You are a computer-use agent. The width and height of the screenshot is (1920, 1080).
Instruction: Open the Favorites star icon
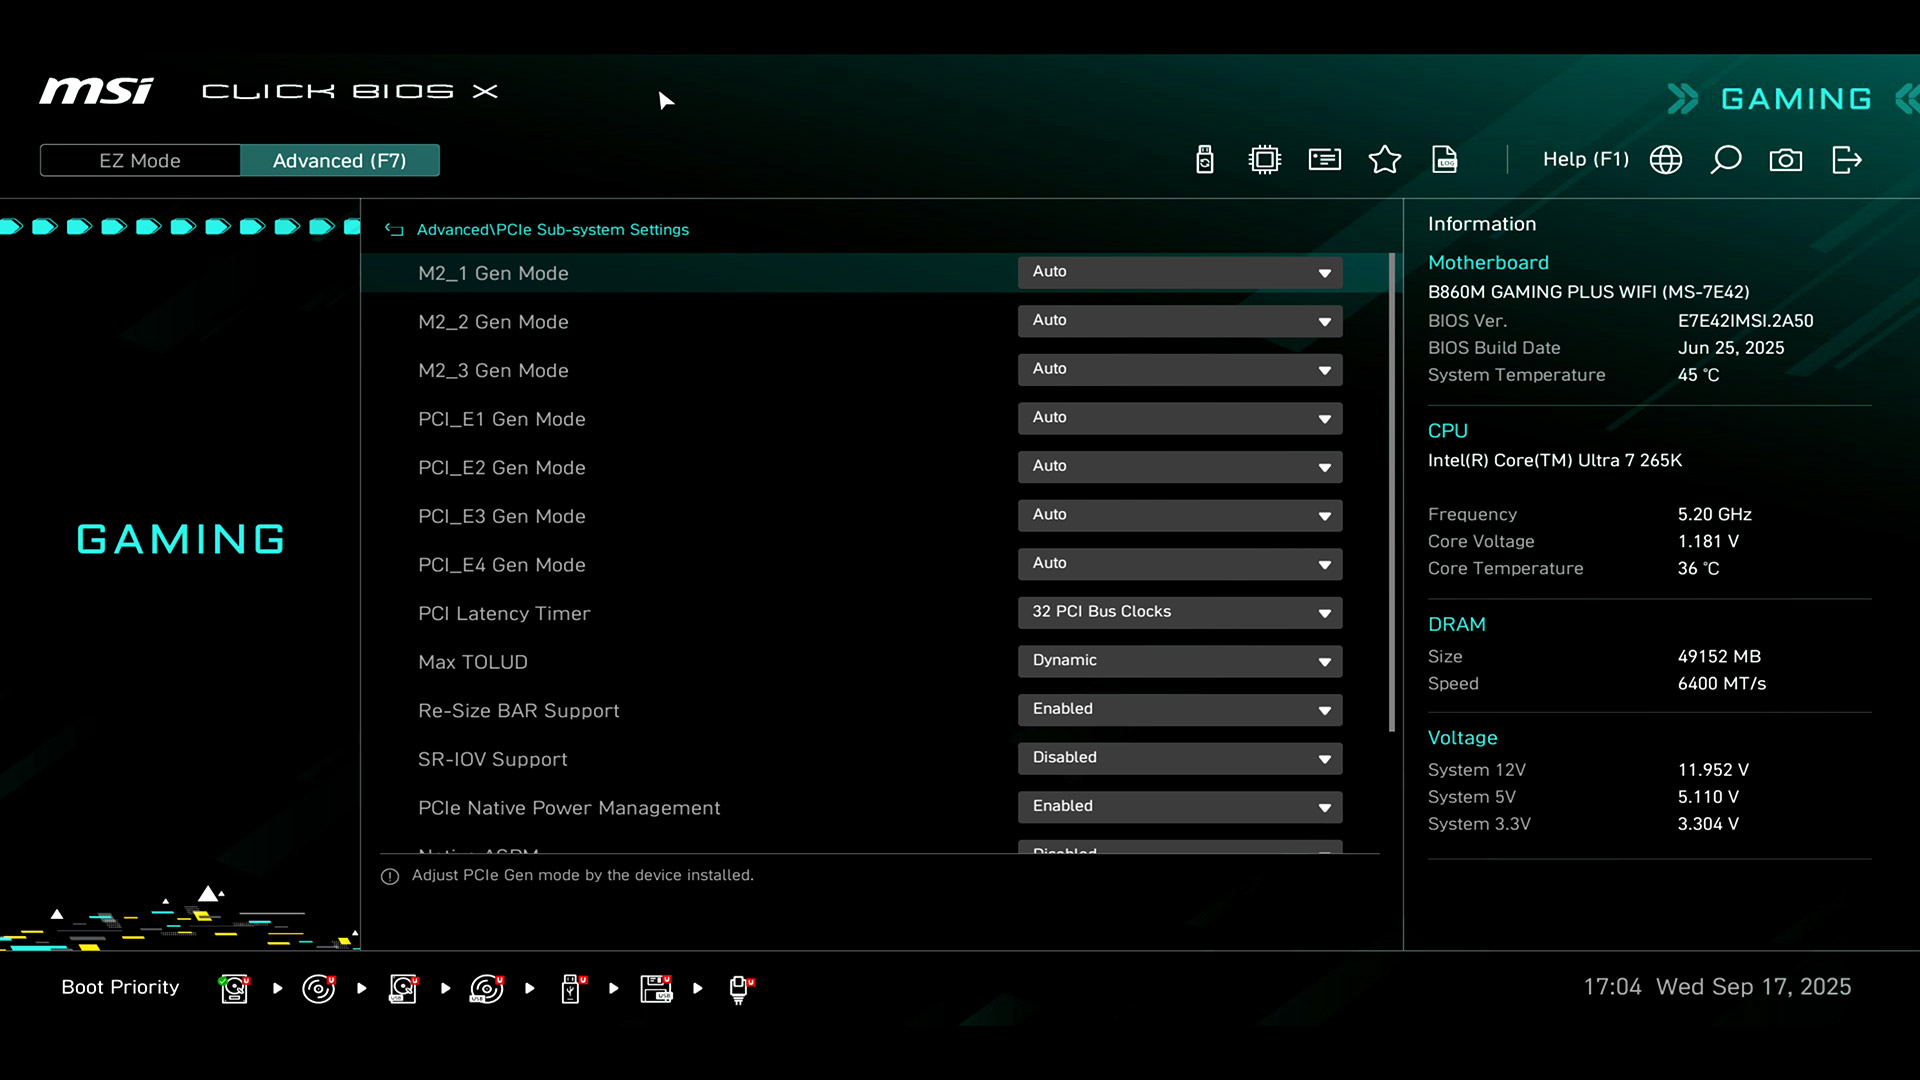point(1385,160)
